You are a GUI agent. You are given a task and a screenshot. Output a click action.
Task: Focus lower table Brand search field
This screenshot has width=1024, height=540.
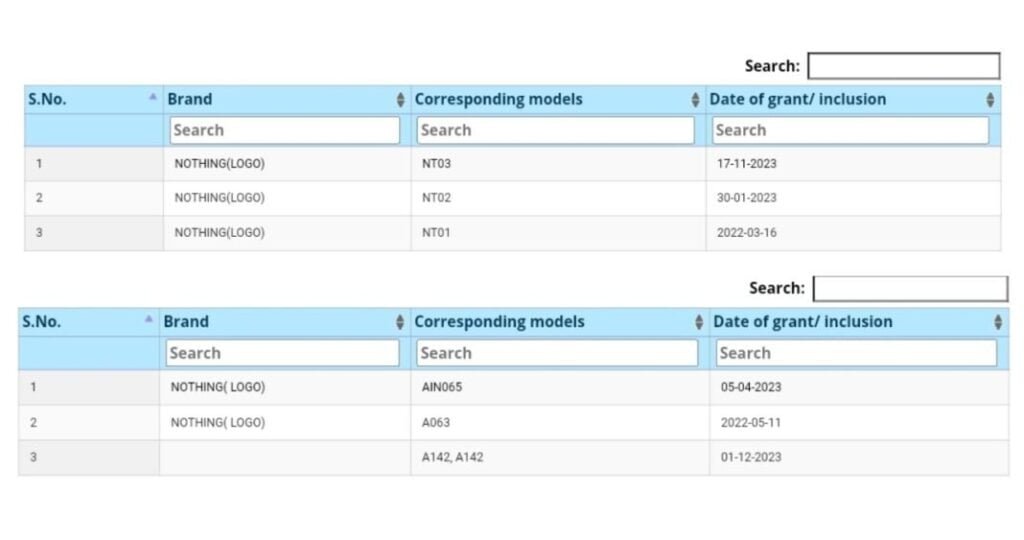point(282,353)
